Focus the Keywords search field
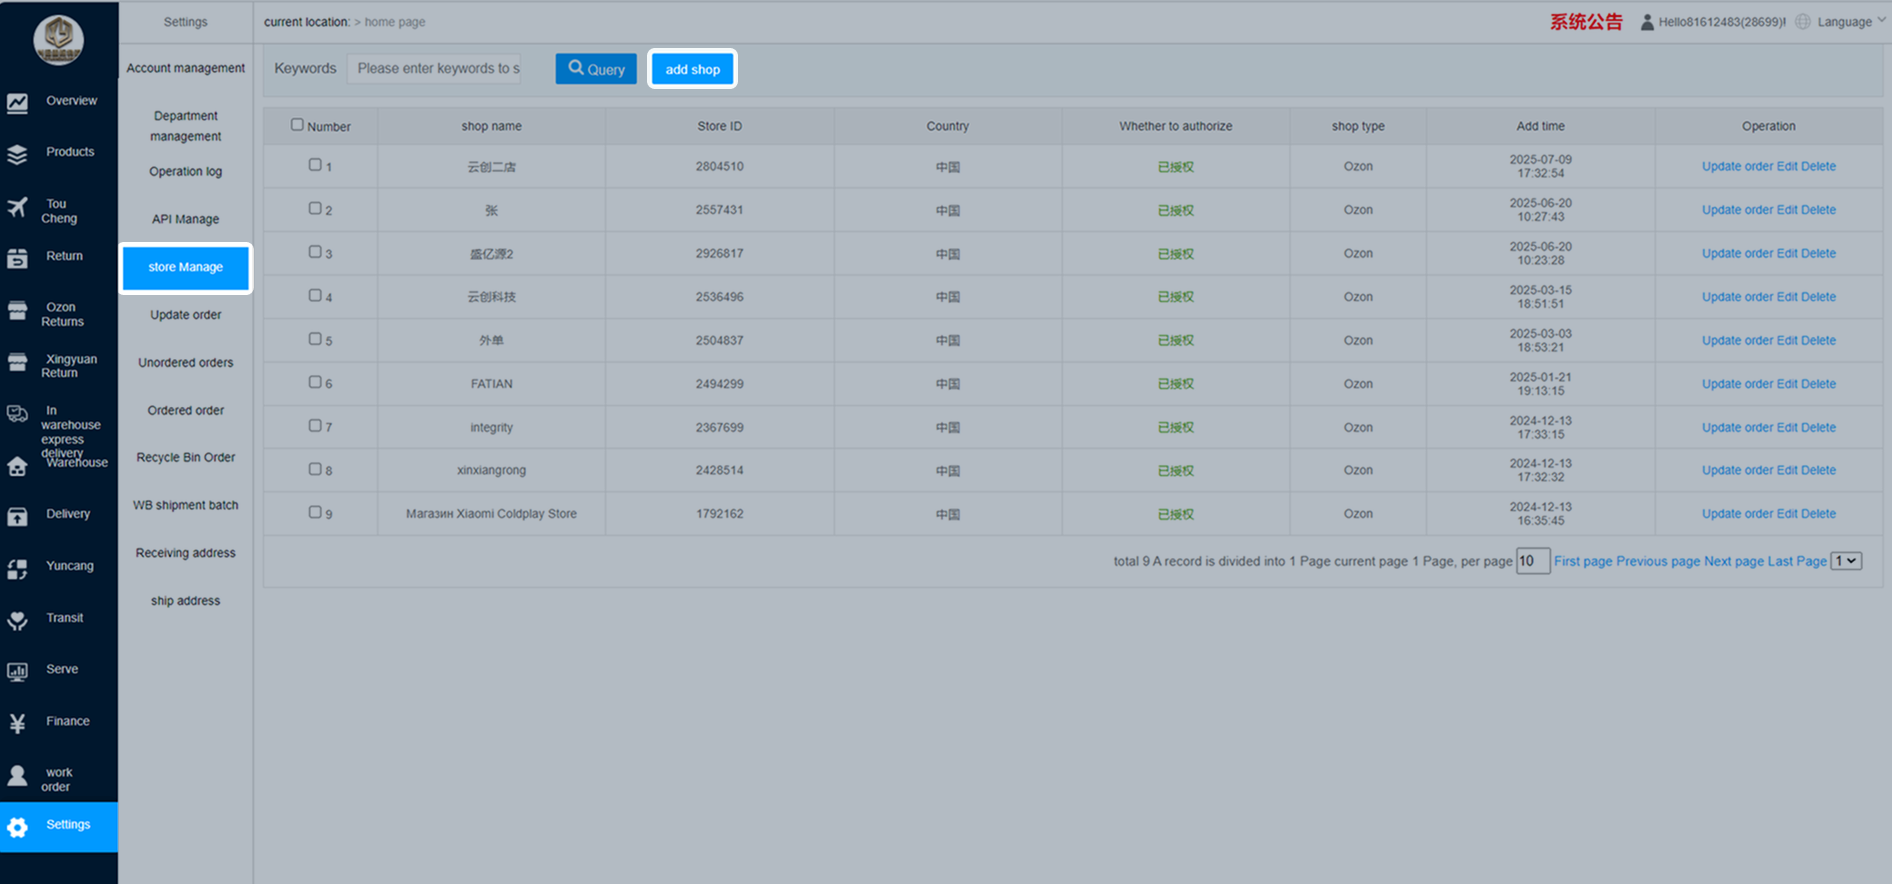The image size is (1892, 884). click(435, 68)
